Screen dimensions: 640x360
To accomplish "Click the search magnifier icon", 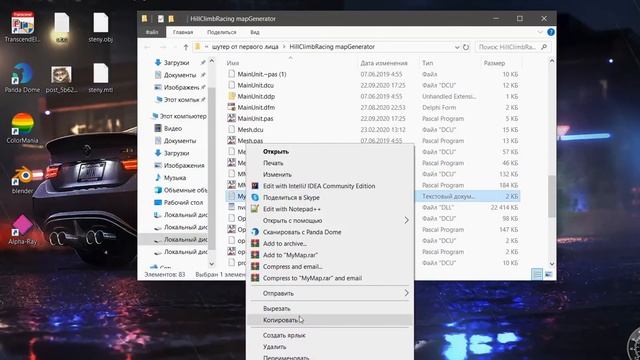I will [544, 47].
